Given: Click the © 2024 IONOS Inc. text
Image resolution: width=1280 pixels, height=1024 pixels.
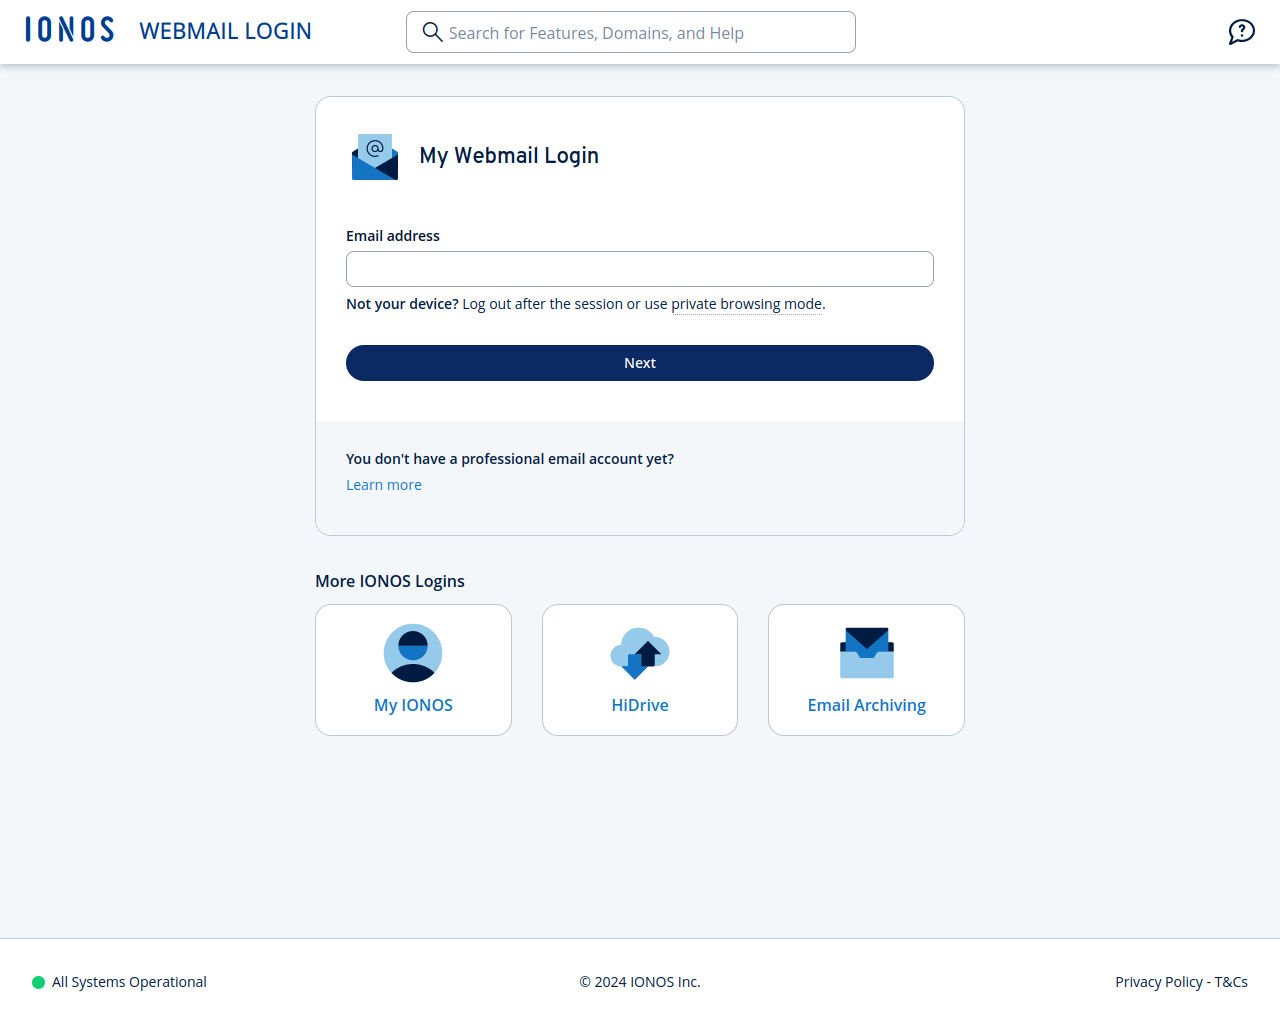Looking at the screenshot, I should pos(640,982).
